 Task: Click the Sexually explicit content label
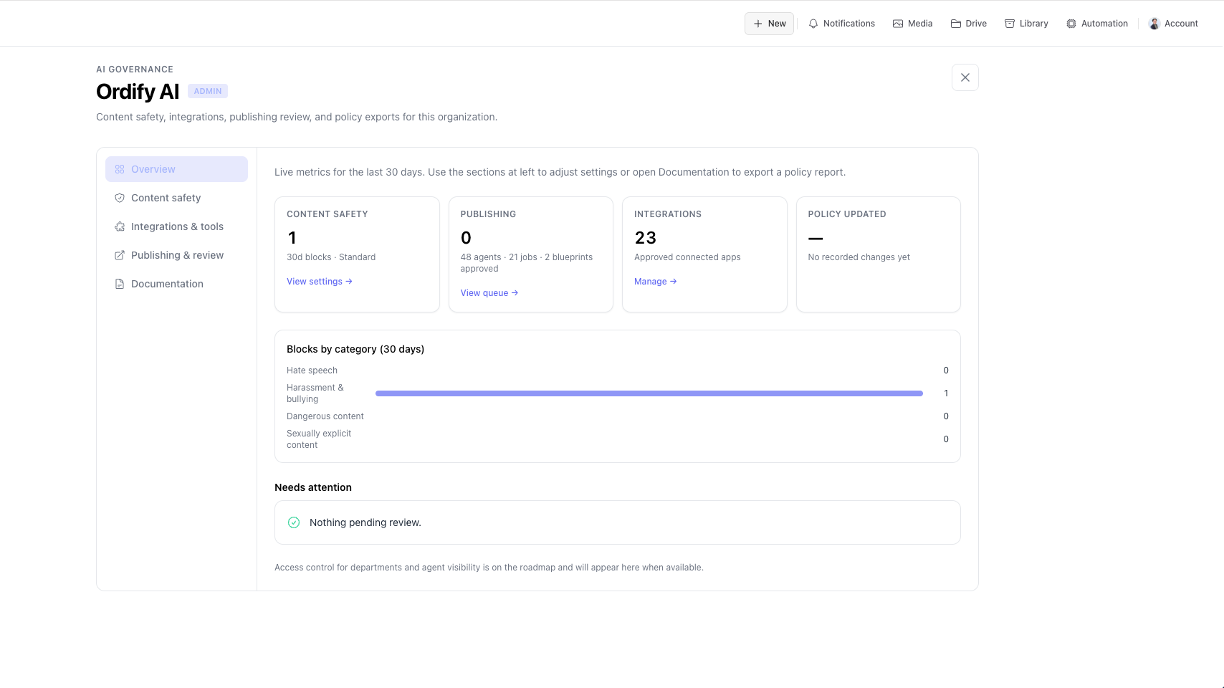point(319,439)
